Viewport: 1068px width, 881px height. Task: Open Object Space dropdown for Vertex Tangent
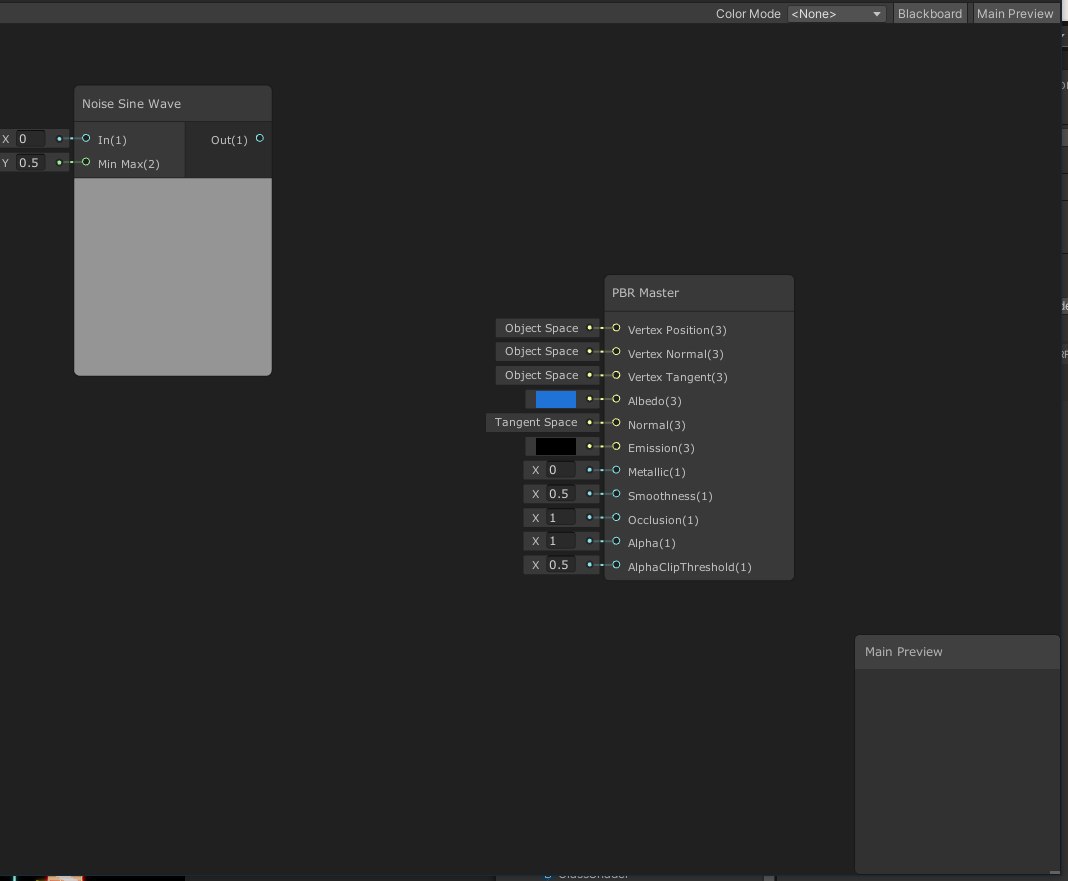click(541, 375)
